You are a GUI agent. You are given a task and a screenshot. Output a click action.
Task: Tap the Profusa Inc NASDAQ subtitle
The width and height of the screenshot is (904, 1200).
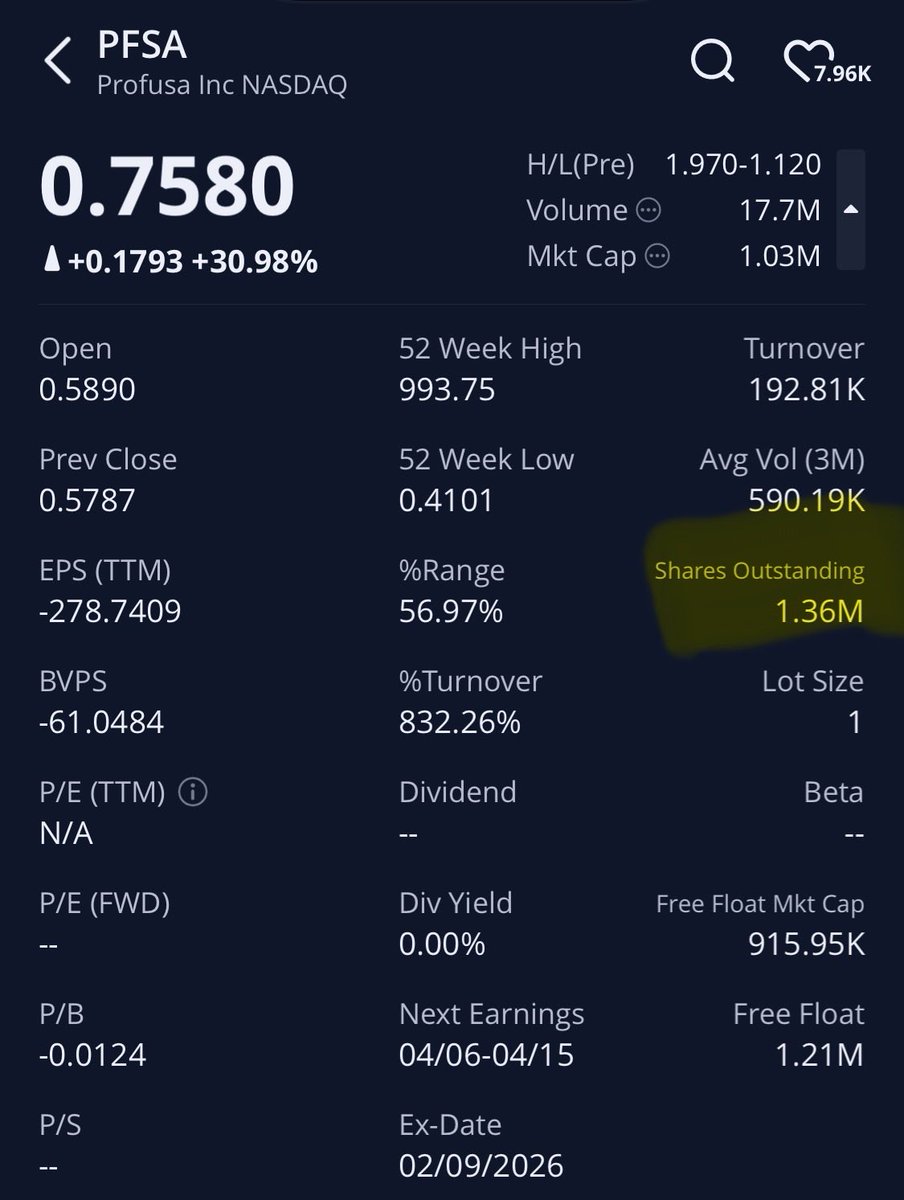[222, 85]
